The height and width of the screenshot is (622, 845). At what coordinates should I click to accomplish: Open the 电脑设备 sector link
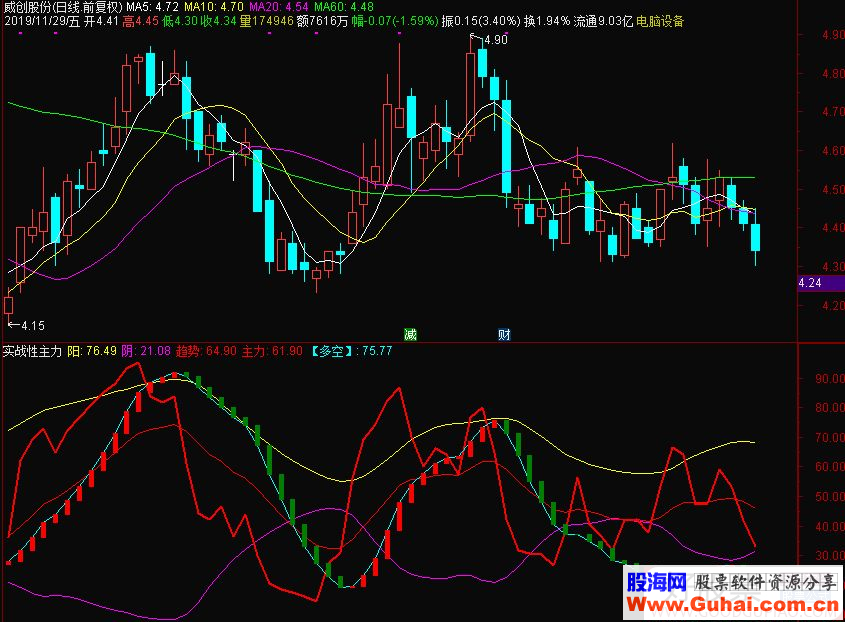point(660,22)
